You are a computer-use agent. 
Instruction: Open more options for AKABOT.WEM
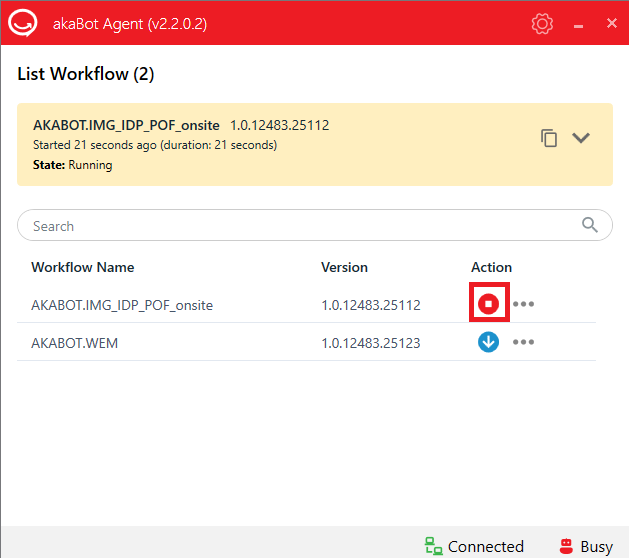(523, 342)
